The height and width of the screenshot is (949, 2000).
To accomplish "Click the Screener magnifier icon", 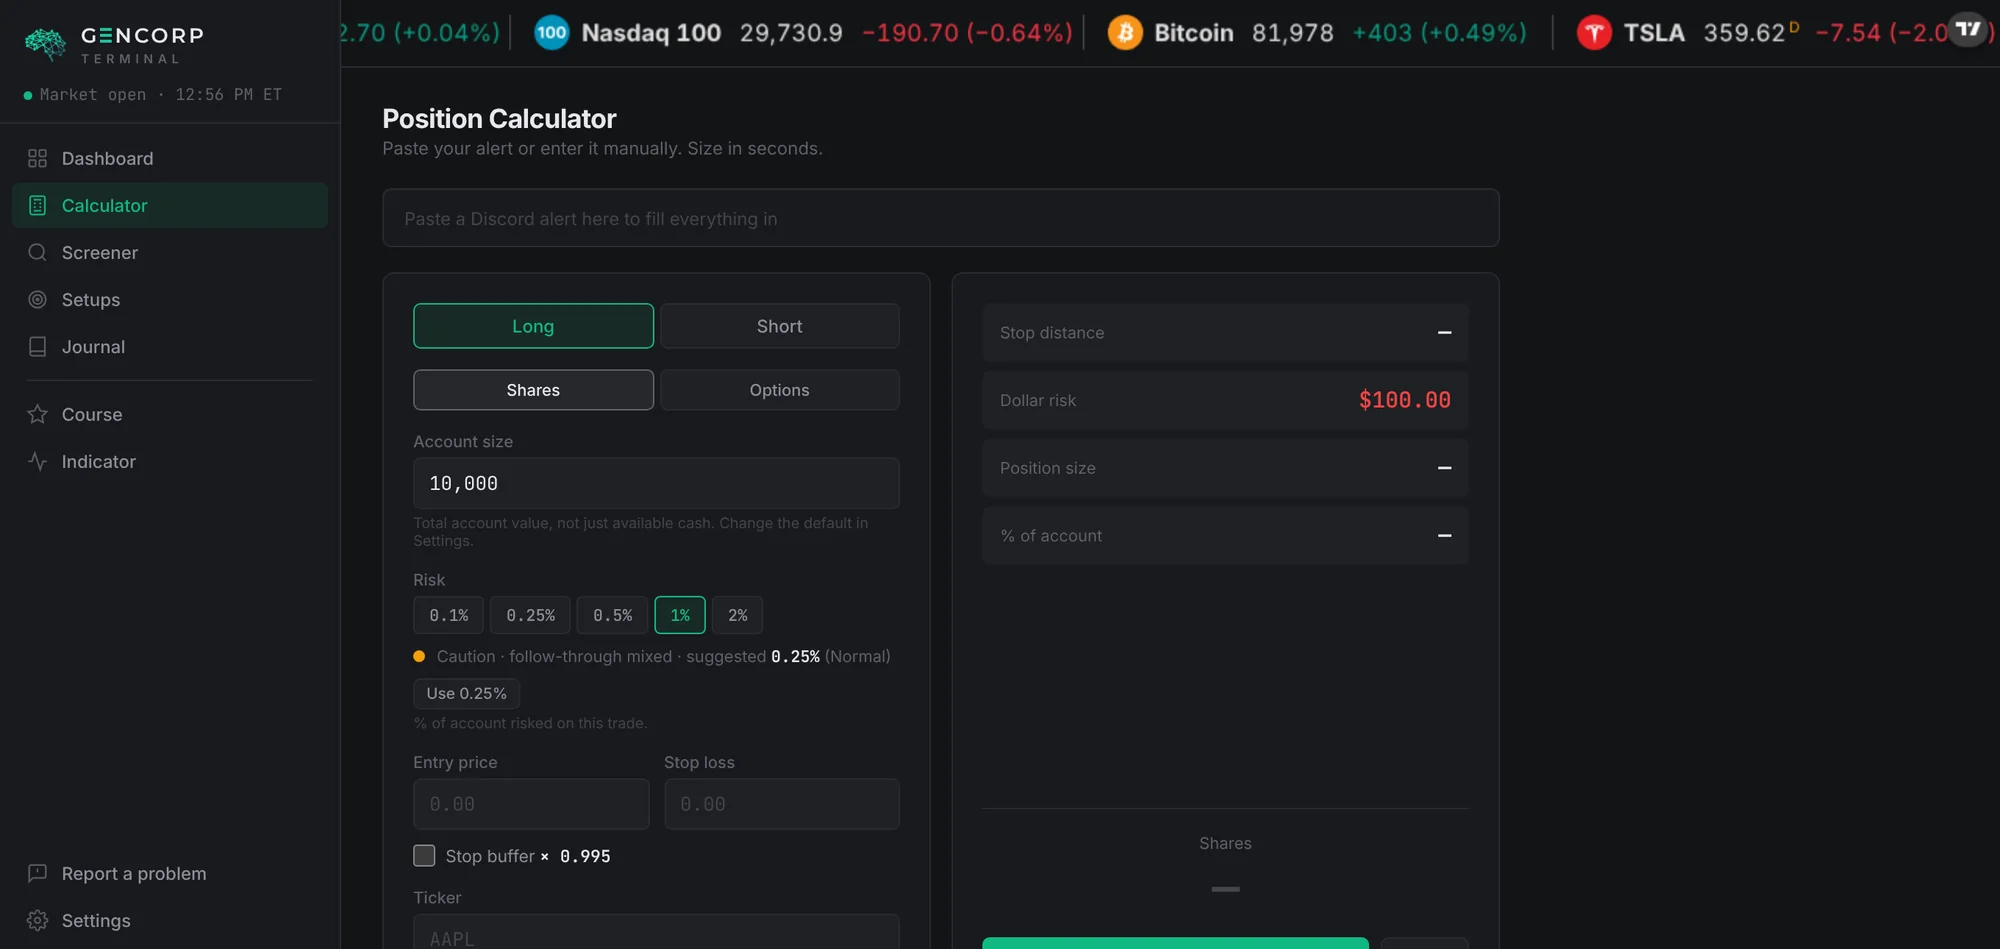I will 37,252.
